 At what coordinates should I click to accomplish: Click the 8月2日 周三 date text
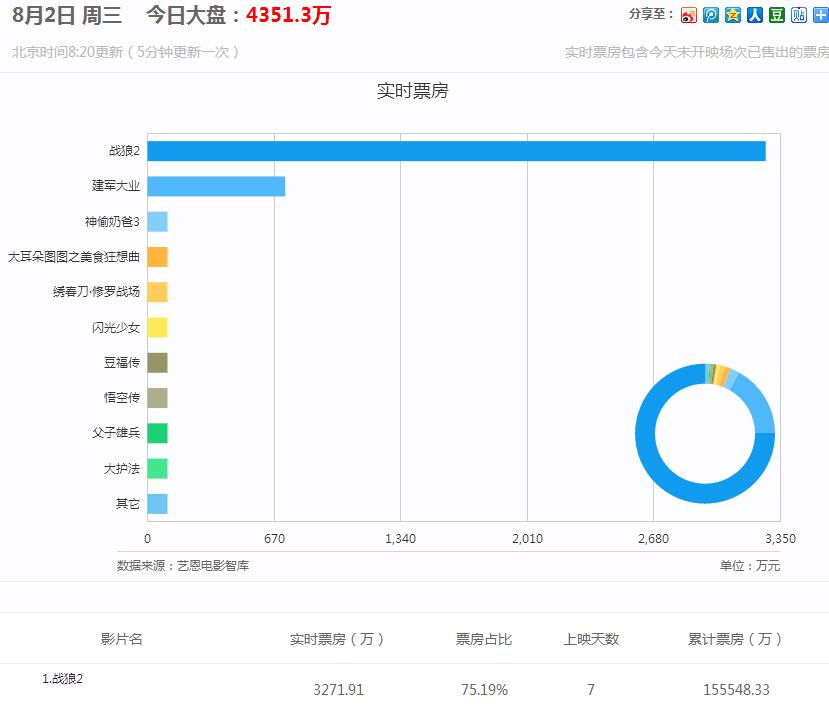click(x=67, y=15)
